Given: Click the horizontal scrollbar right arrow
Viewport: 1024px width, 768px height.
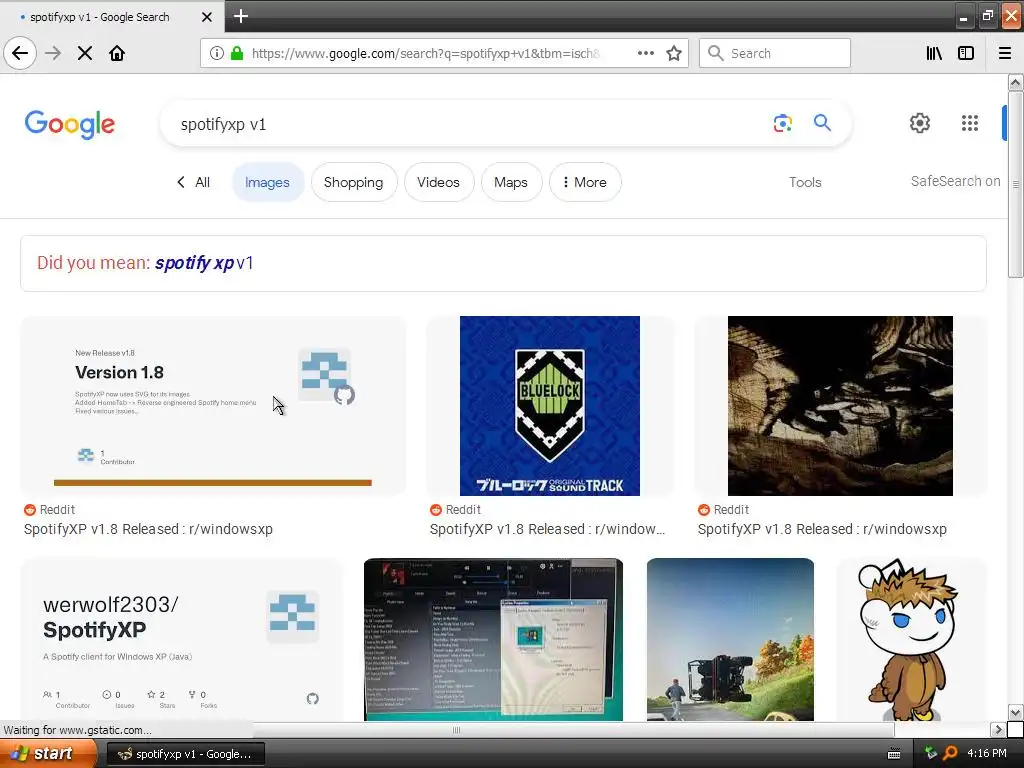Looking at the screenshot, I should (x=997, y=729).
